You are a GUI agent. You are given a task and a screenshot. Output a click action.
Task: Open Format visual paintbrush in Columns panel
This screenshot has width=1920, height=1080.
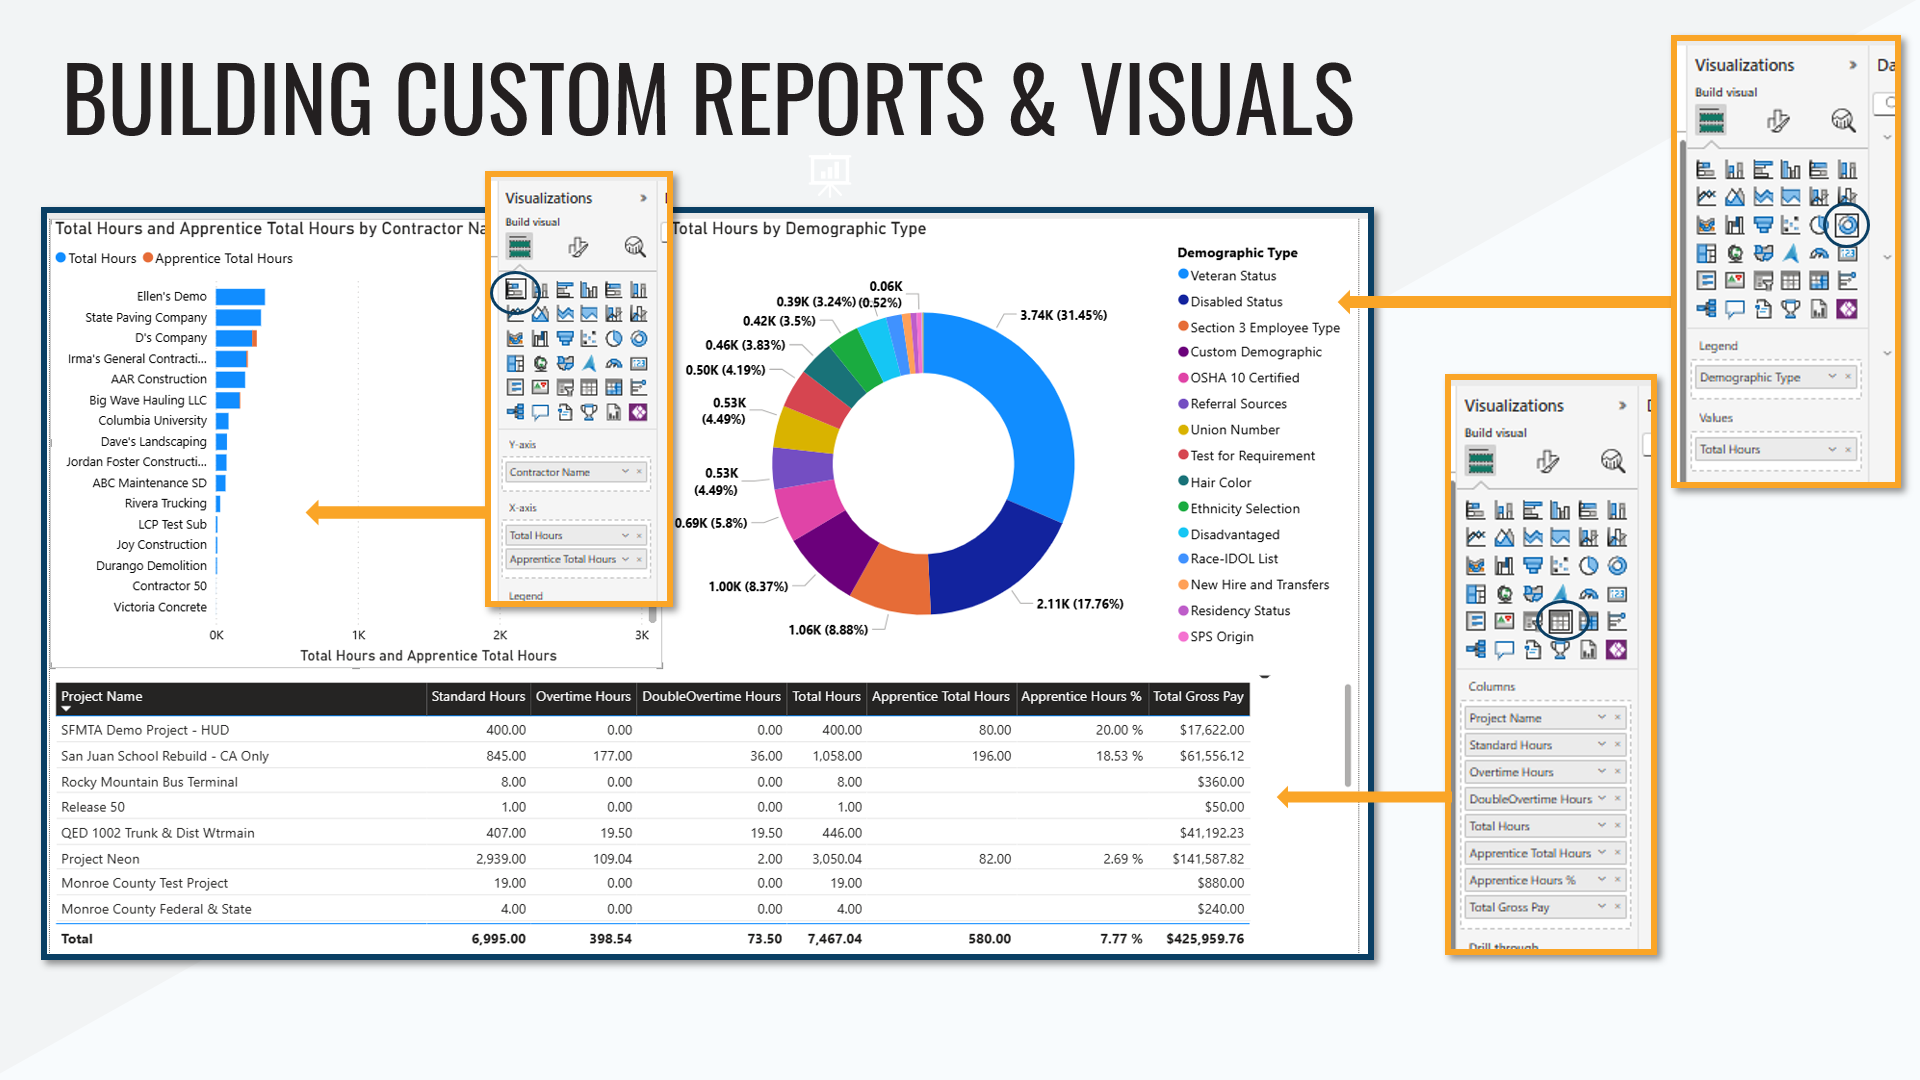1547,461
